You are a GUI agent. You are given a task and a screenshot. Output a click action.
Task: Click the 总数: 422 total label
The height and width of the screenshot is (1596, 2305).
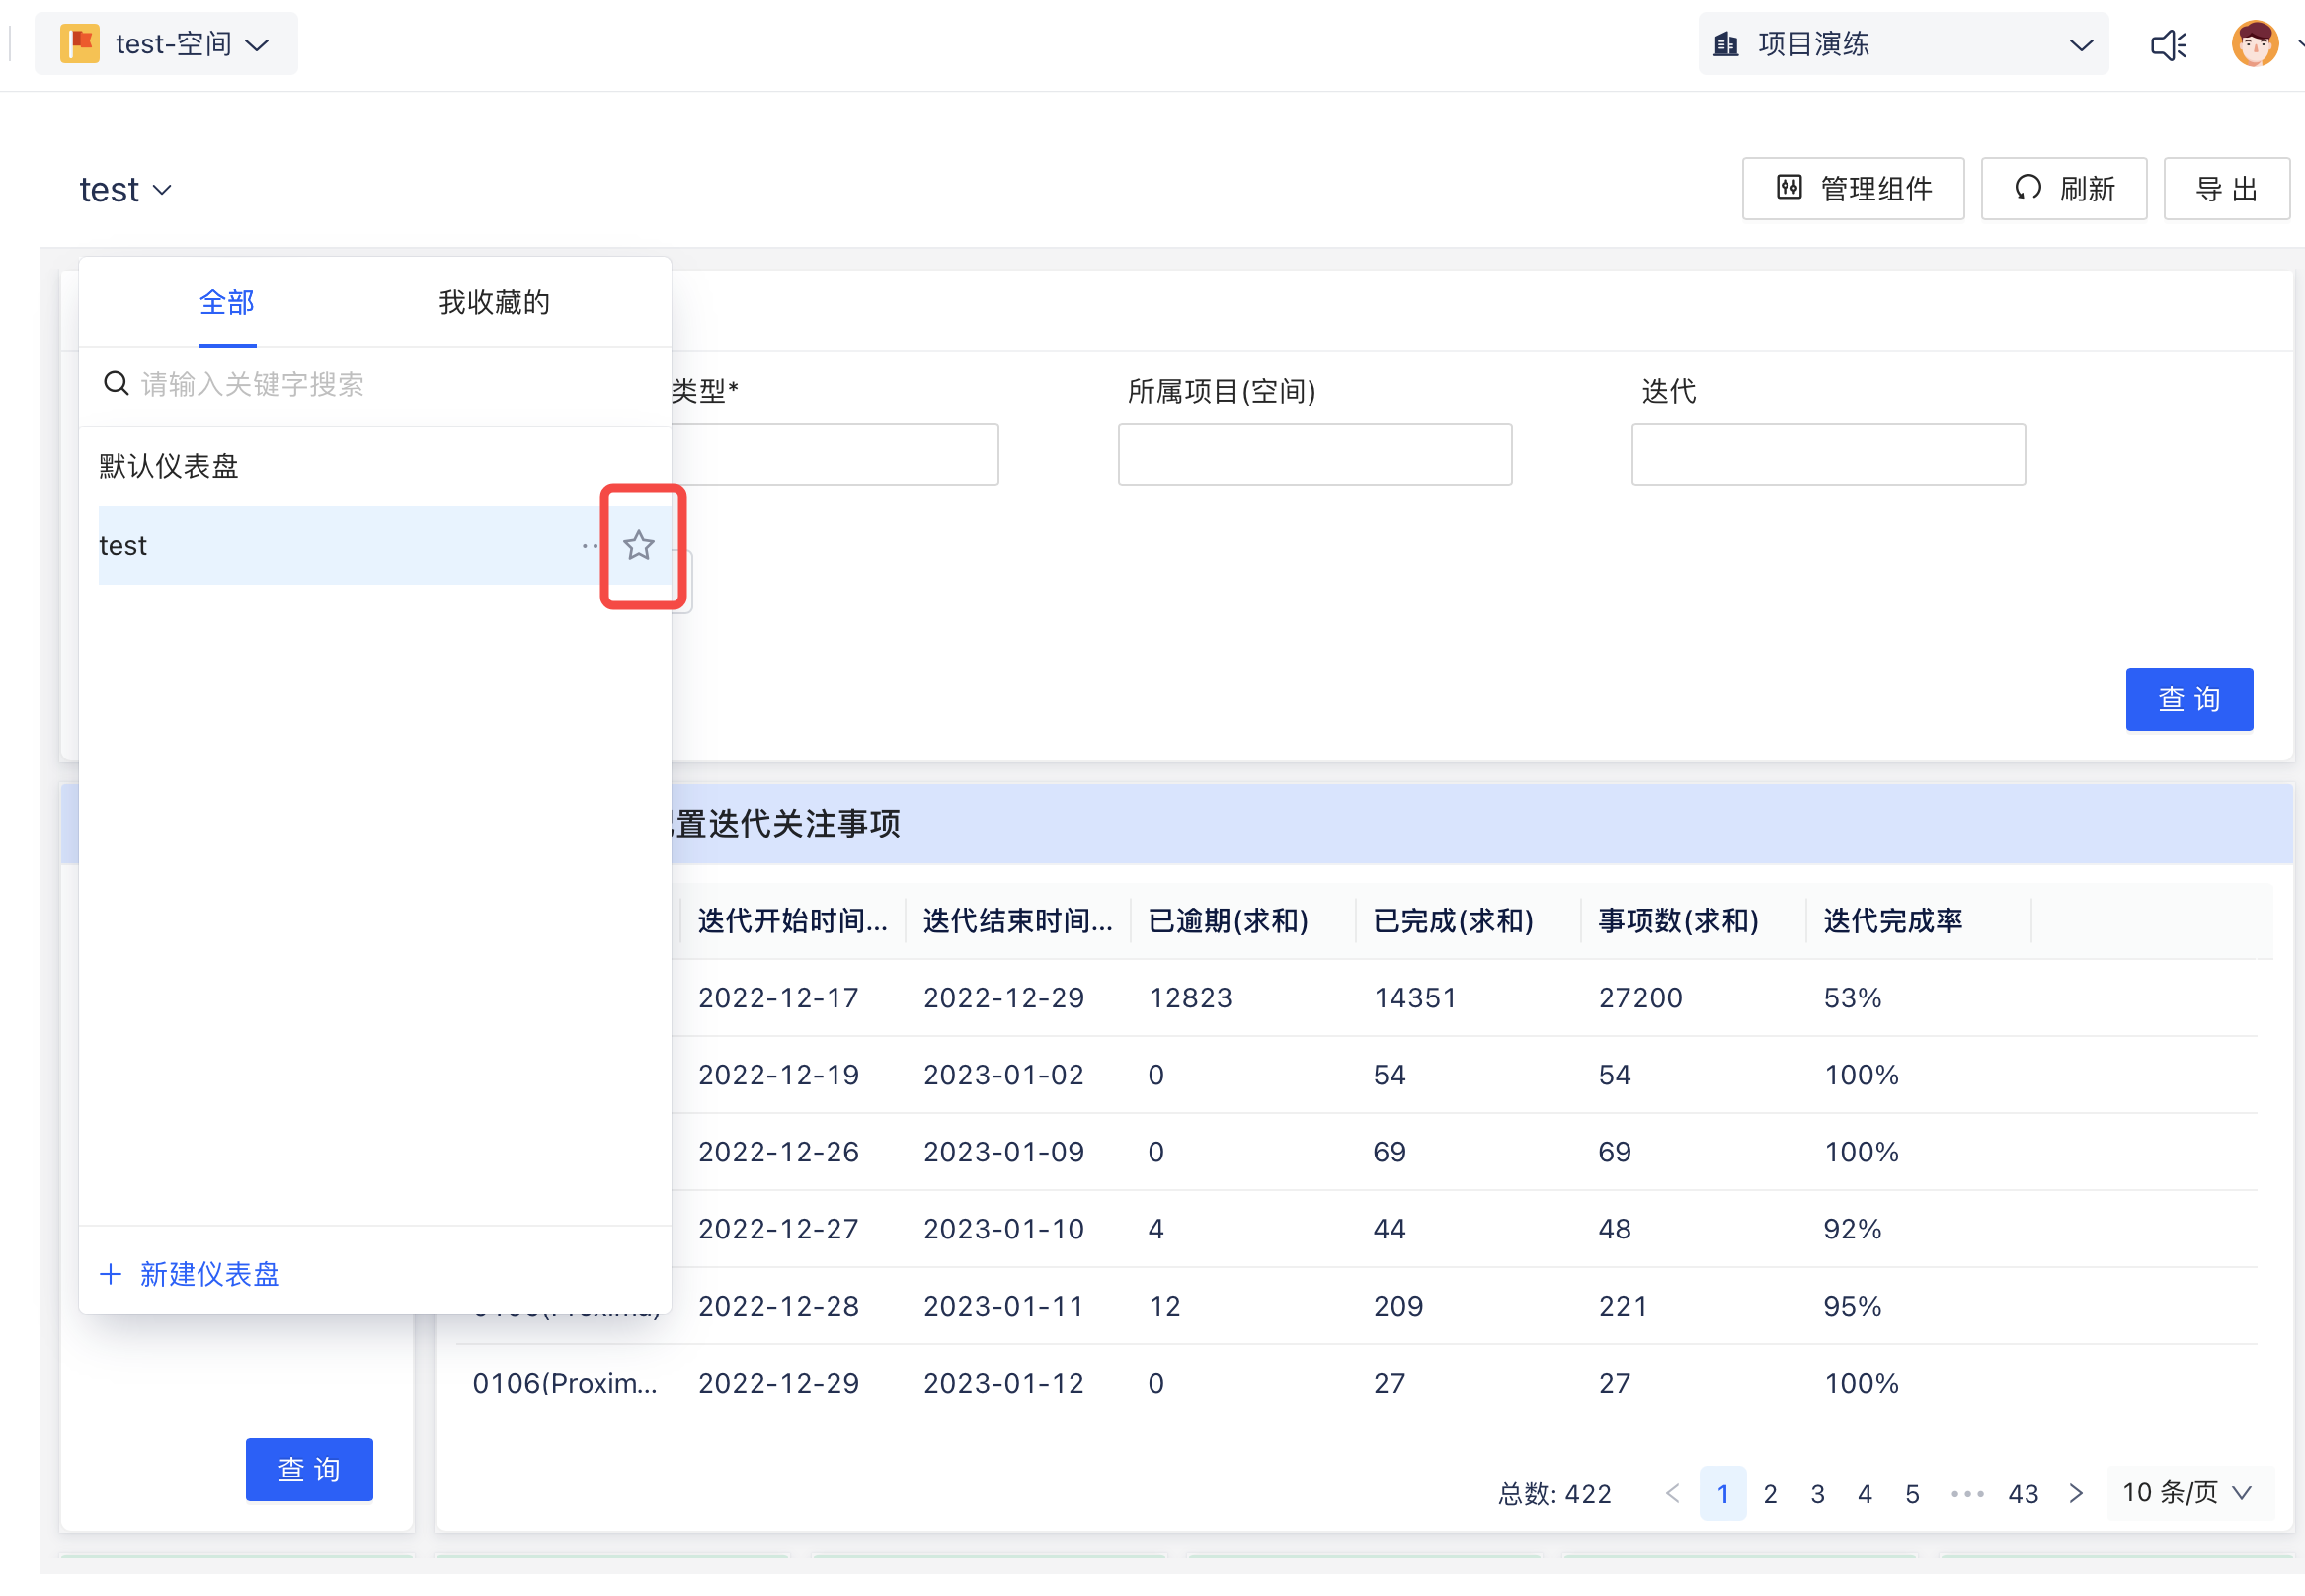coord(1554,1494)
